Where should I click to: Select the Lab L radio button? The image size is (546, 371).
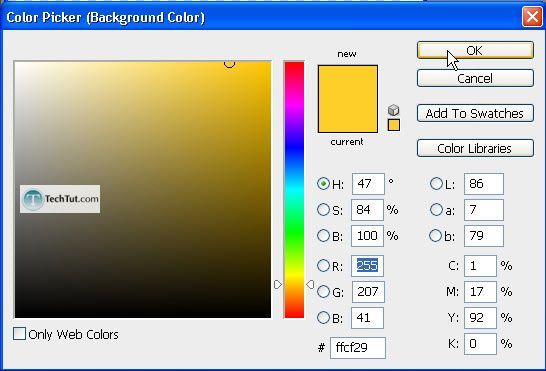(436, 183)
